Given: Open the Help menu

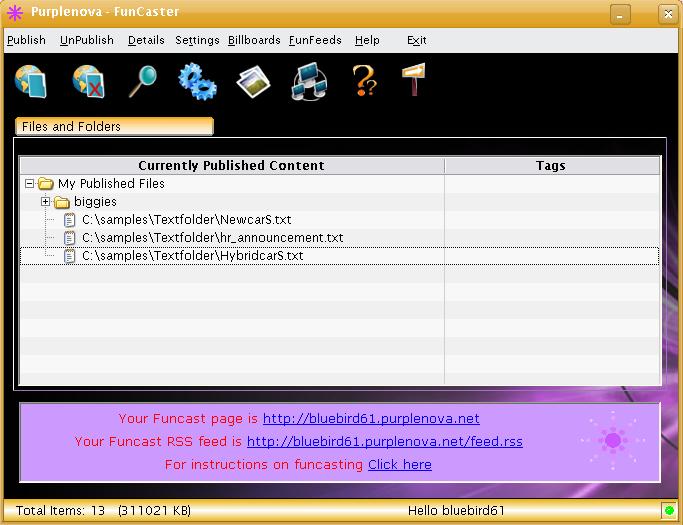Looking at the screenshot, I should coord(367,40).
